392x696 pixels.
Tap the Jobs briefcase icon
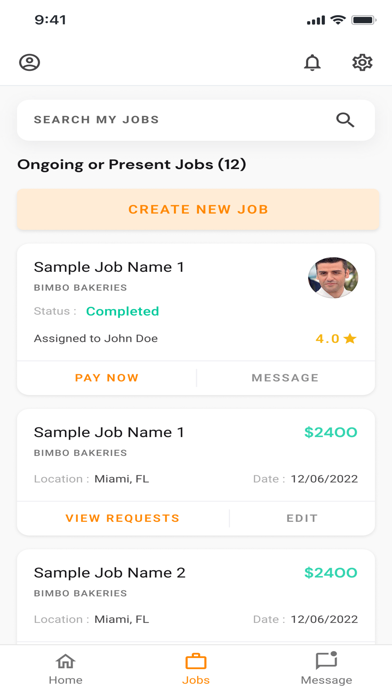196,661
